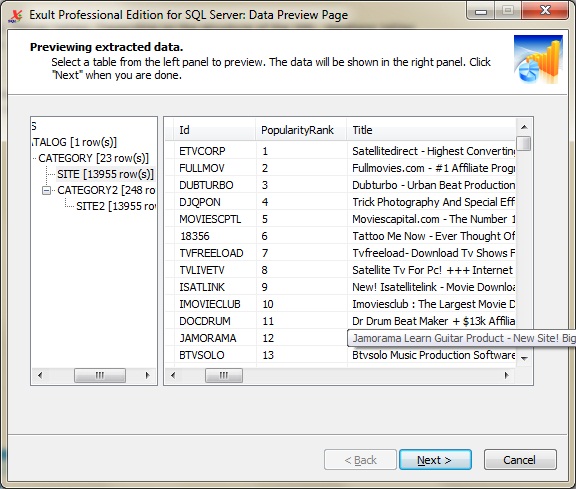The height and width of the screenshot is (489, 576).
Task: Click the Btvsolo Music Production cell
Action: point(432,355)
